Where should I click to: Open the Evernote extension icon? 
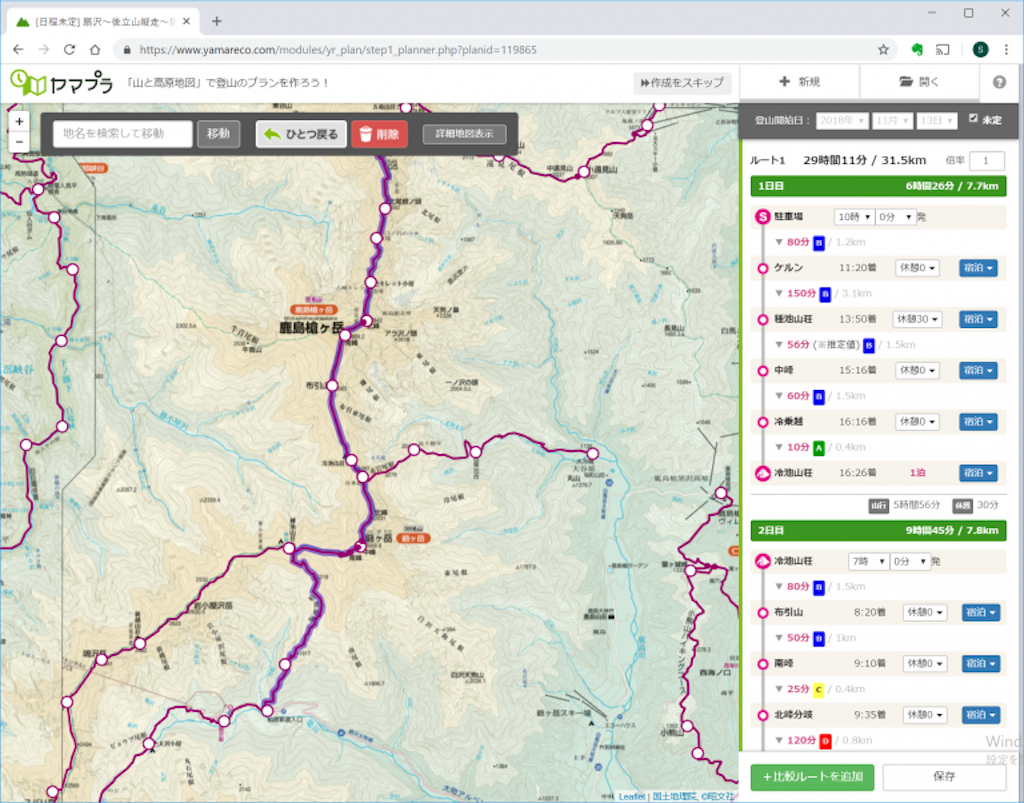click(917, 50)
